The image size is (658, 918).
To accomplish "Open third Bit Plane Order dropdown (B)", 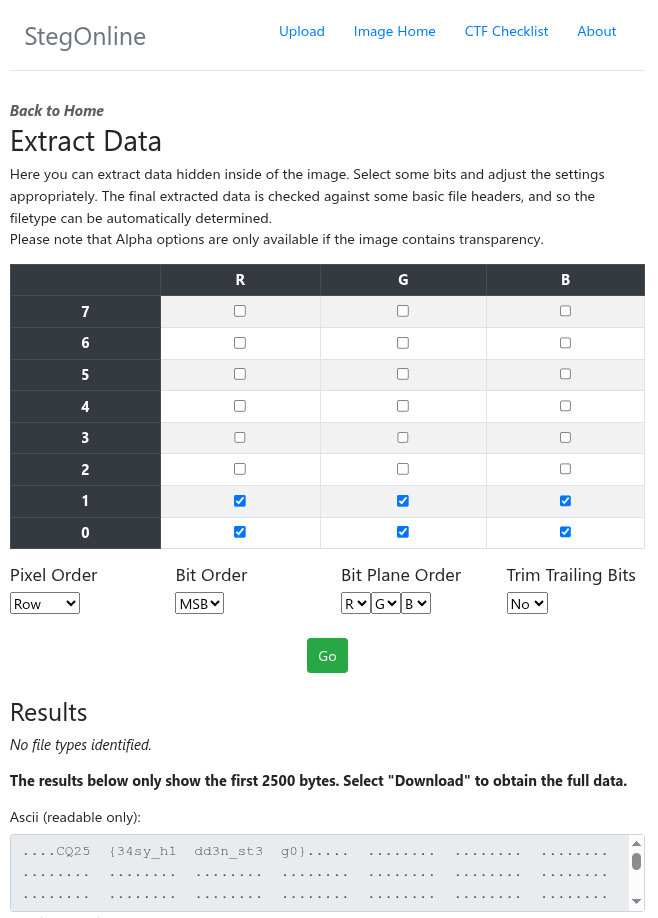I will (x=416, y=604).
